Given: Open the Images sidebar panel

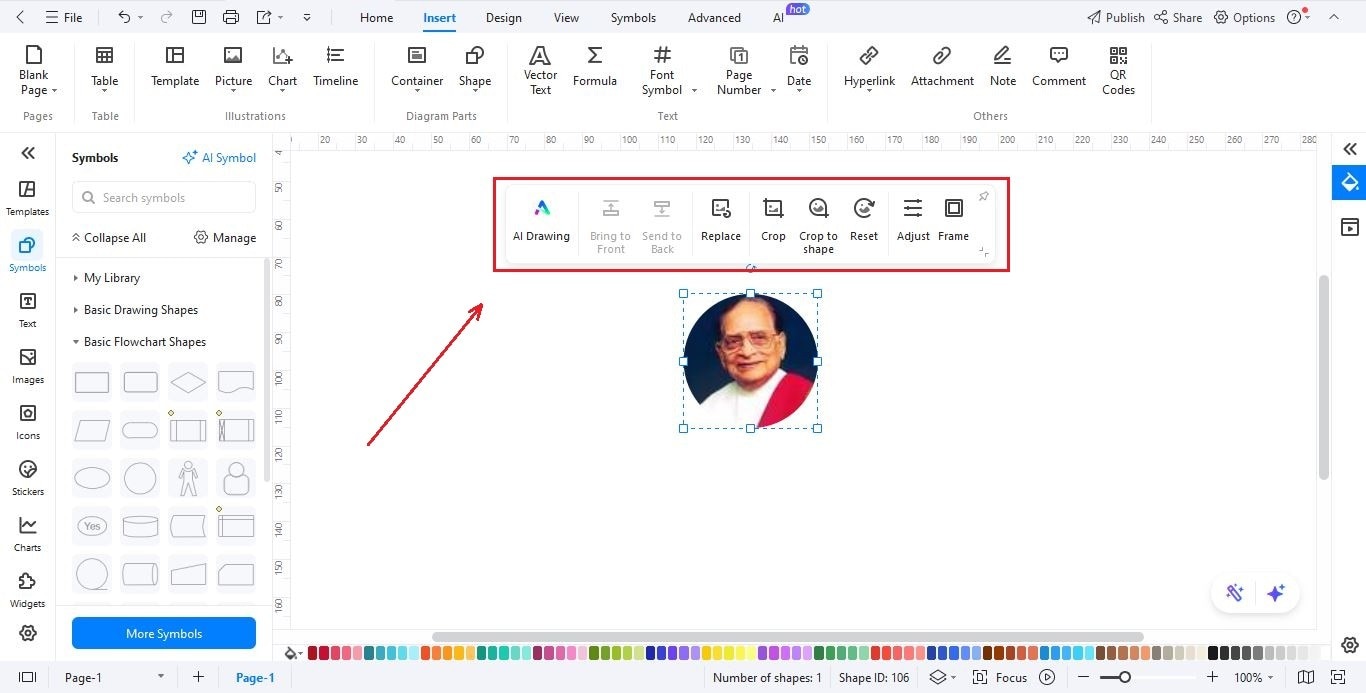Looking at the screenshot, I should 27,364.
